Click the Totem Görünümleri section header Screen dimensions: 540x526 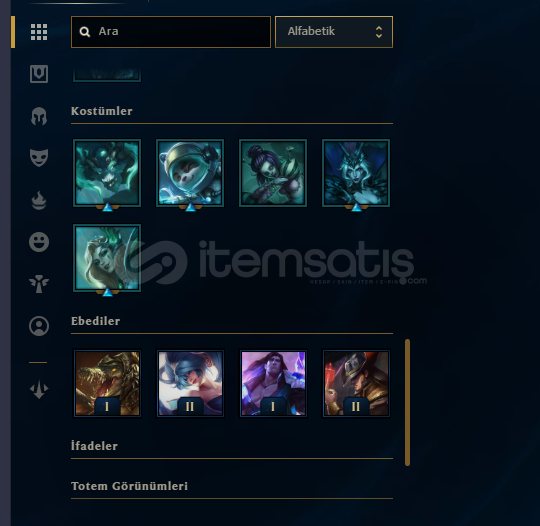point(129,486)
